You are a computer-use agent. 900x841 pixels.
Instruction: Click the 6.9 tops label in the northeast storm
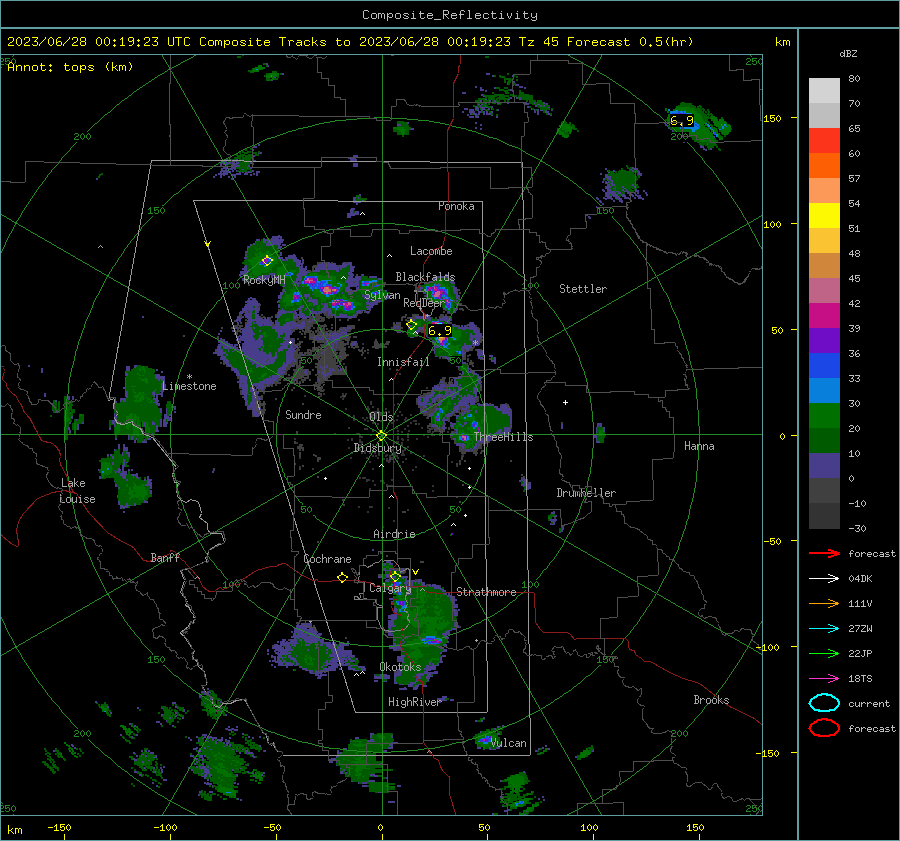[682, 121]
